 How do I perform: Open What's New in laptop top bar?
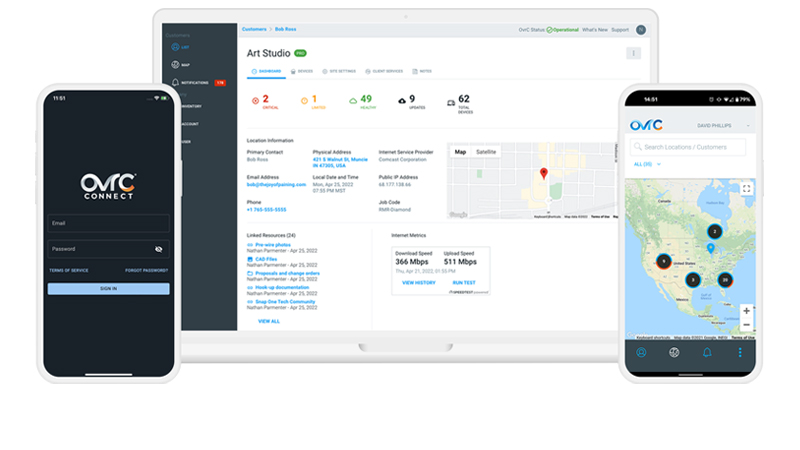tap(595, 30)
